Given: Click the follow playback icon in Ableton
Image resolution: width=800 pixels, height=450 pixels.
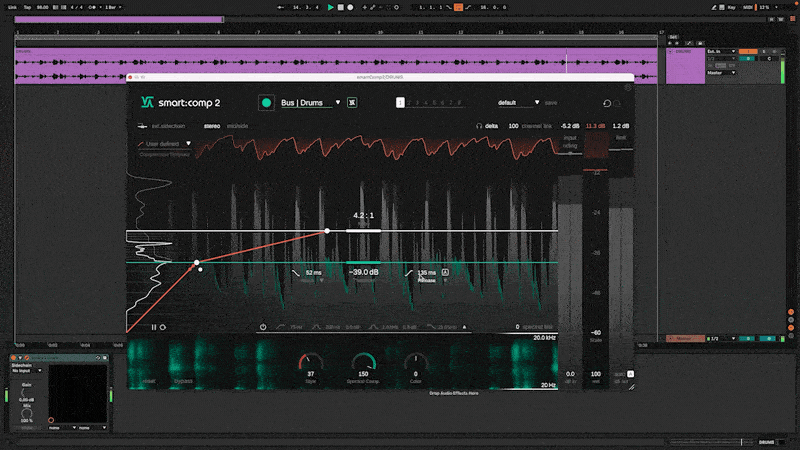Looking at the screenshot, I should (x=280, y=7).
